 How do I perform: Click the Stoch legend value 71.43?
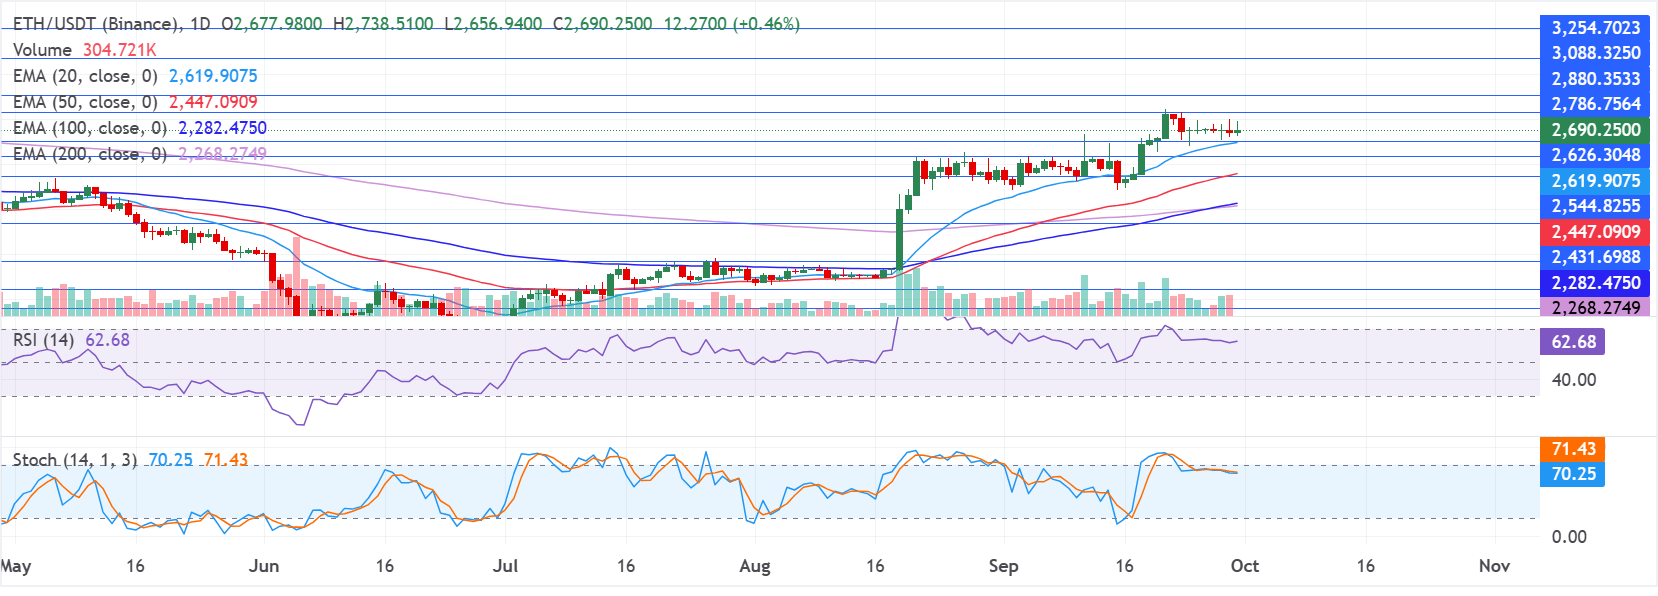pyautogui.click(x=226, y=459)
